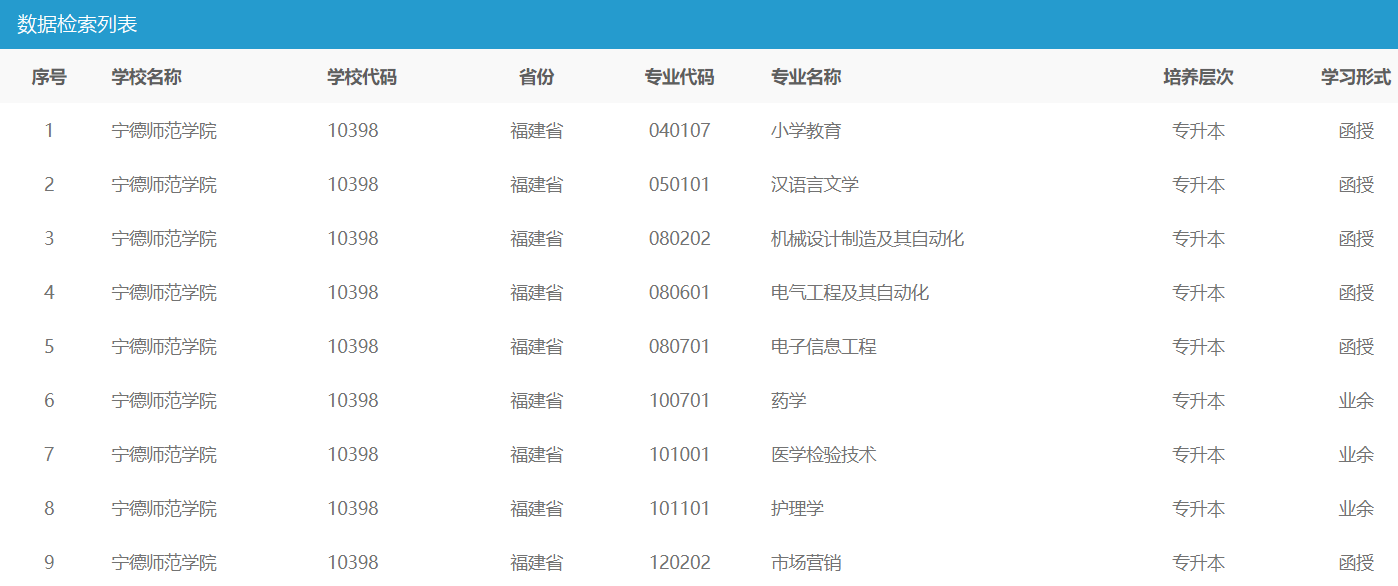The width and height of the screenshot is (1398, 586).
Task: Click 宁德师范学院 in the 小学教育 row
Action: click(x=164, y=131)
